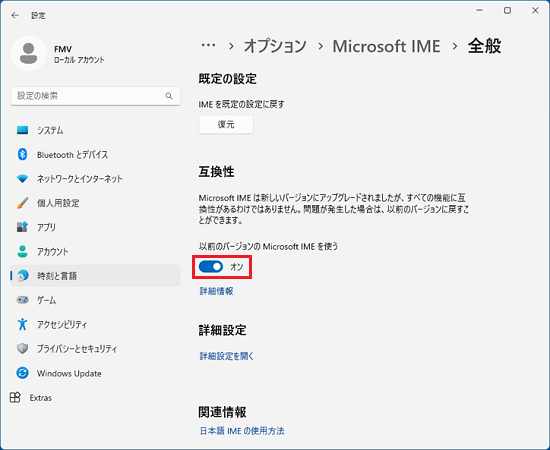
Task: Minimize the Settings window
Action: pyautogui.click(x=480, y=11)
